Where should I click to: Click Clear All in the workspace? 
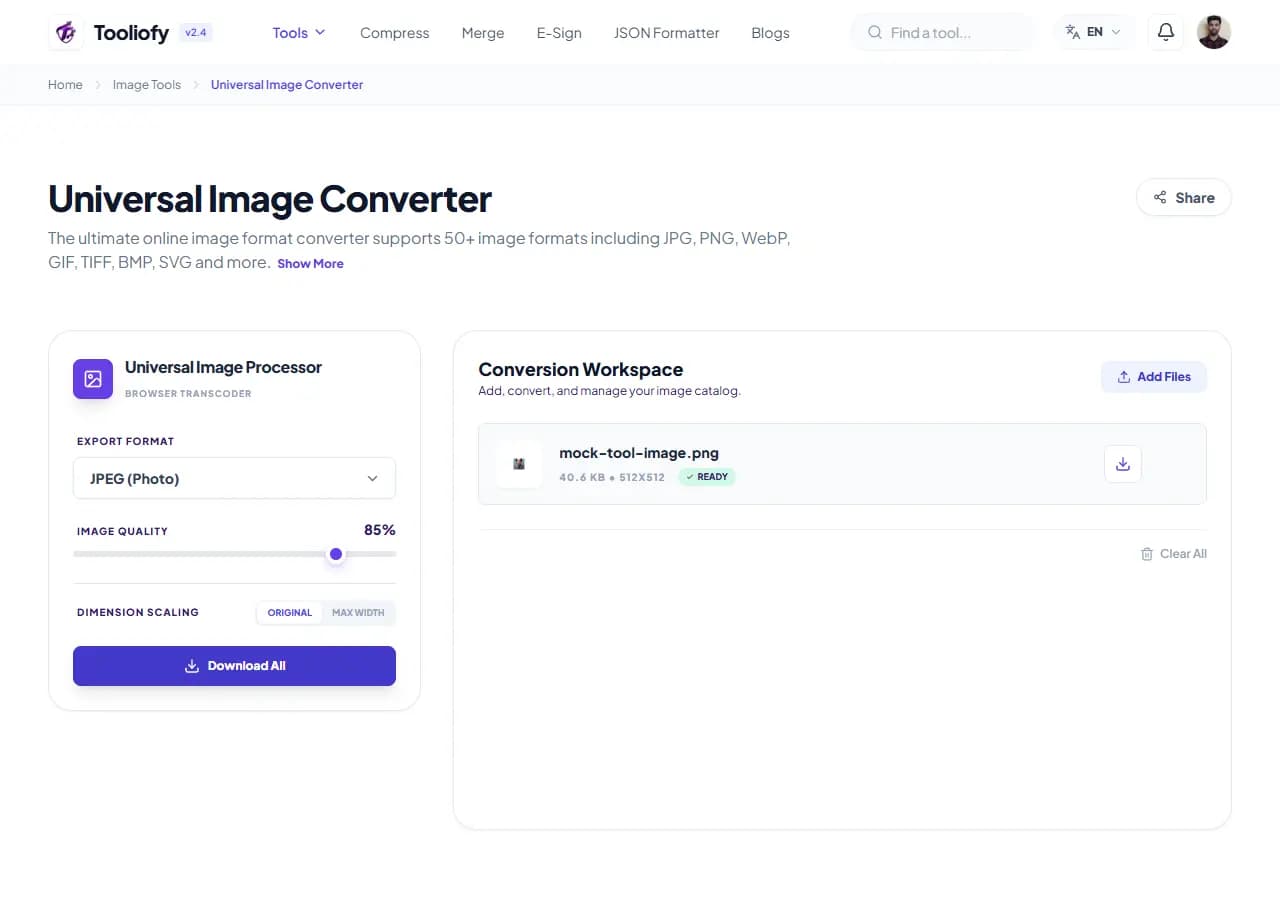click(x=1174, y=554)
